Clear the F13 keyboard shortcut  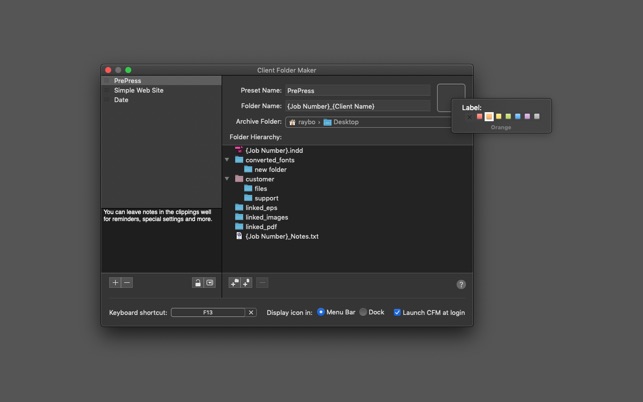click(x=251, y=313)
